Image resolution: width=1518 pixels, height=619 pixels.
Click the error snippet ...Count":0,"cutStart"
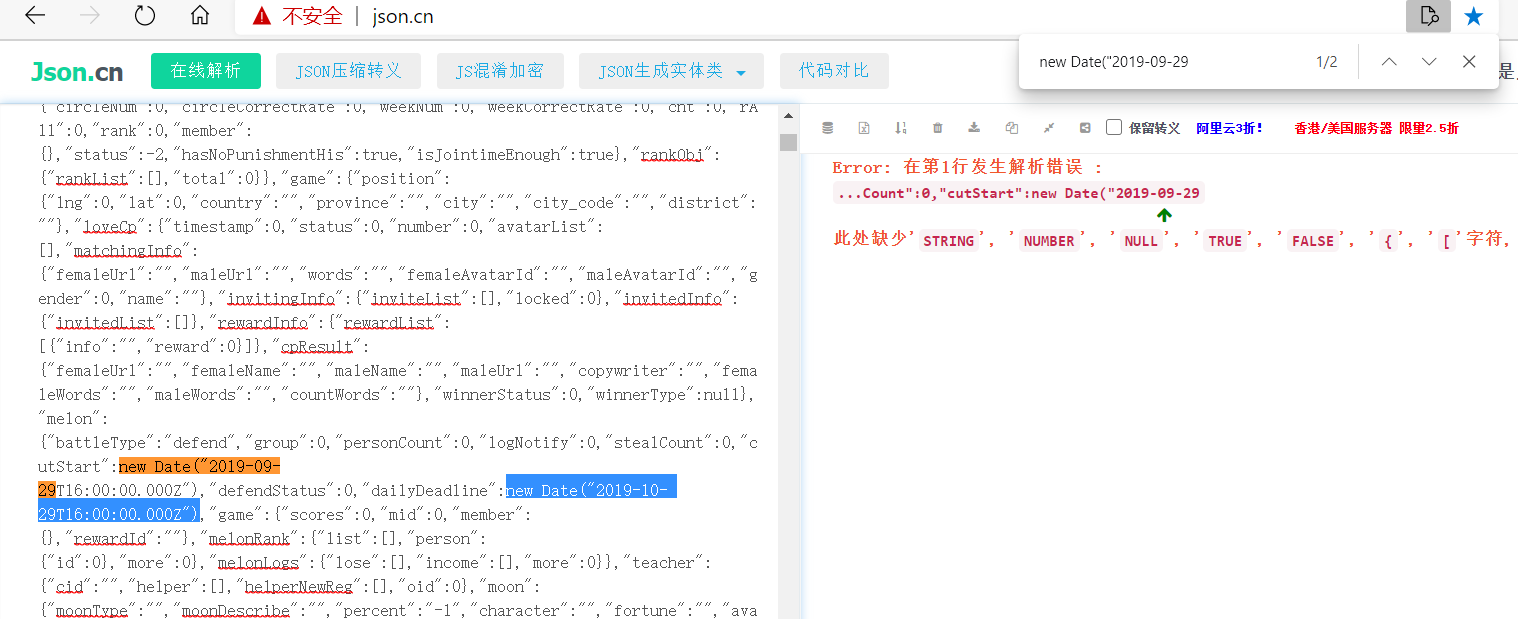coord(1018,193)
